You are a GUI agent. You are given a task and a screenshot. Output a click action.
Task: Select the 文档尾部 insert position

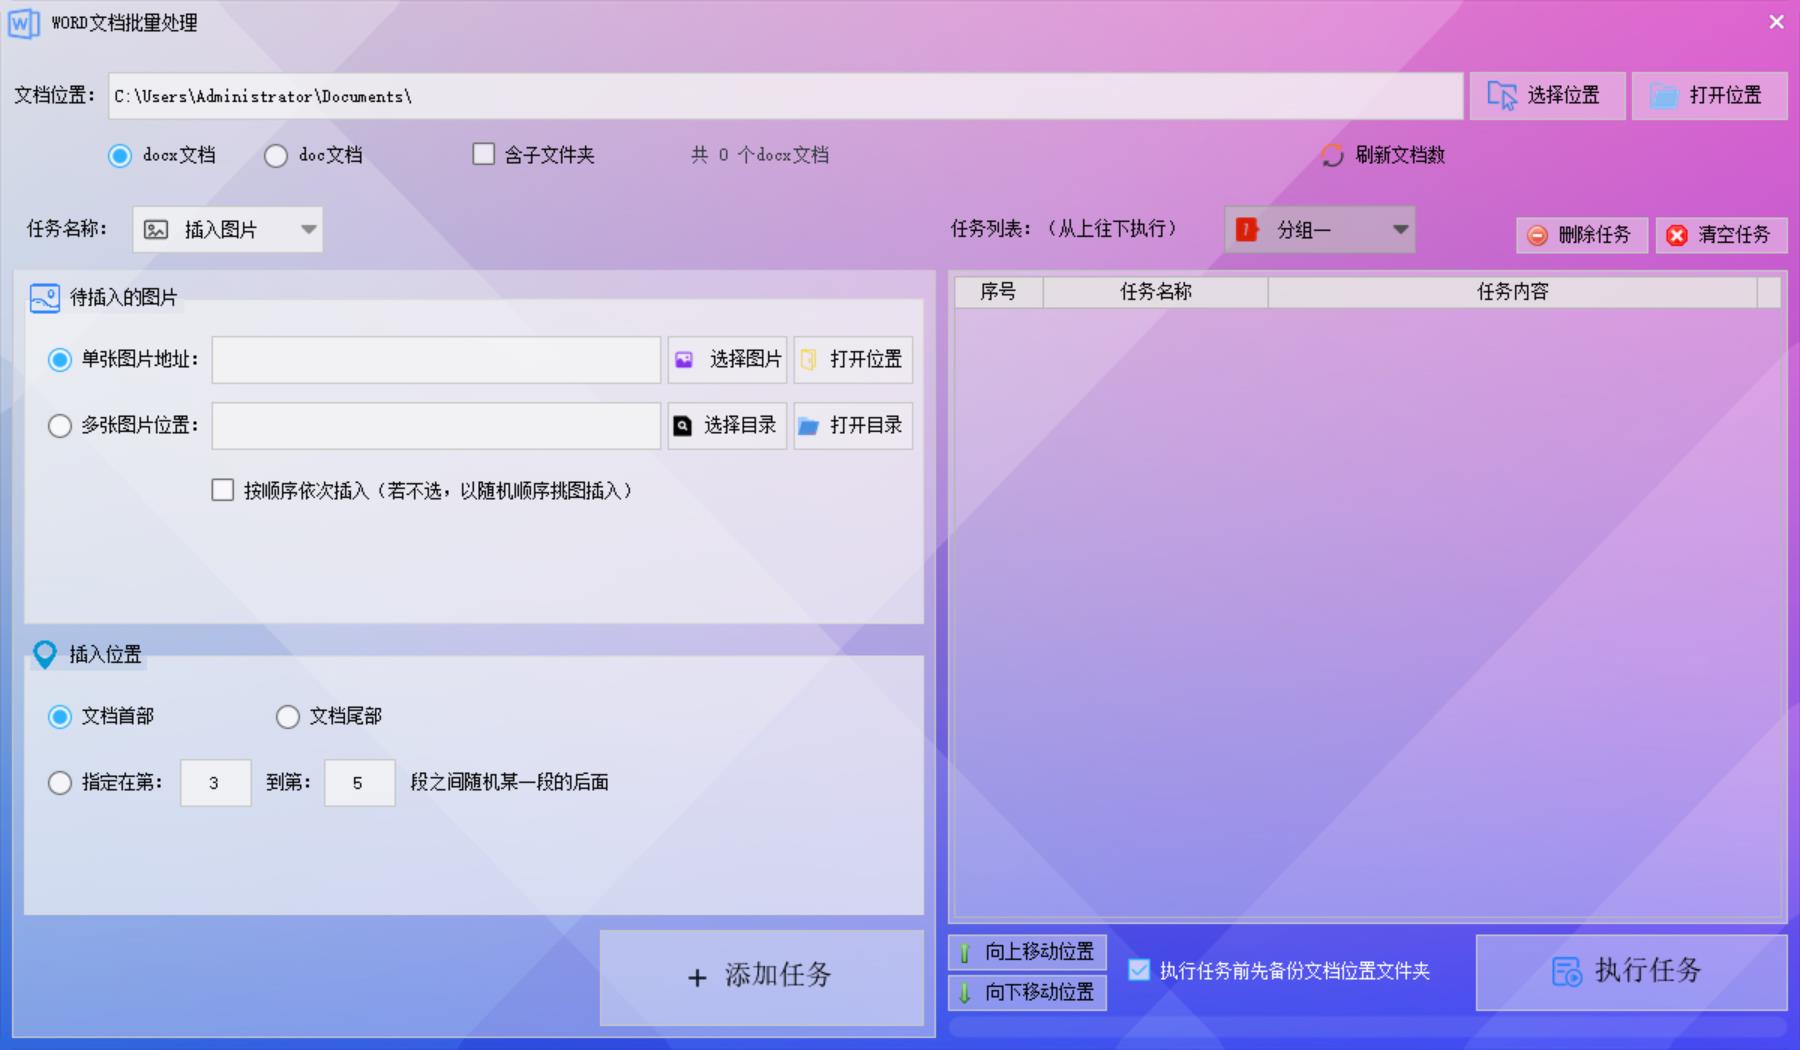click(x=288, y=717)
